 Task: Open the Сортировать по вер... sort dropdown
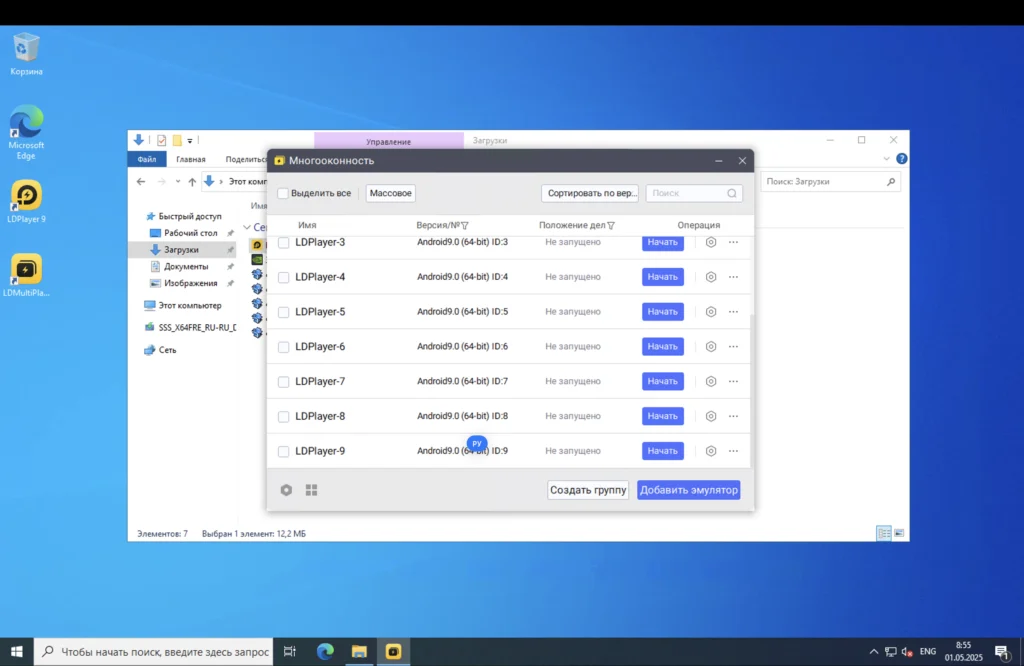point(590,193)
